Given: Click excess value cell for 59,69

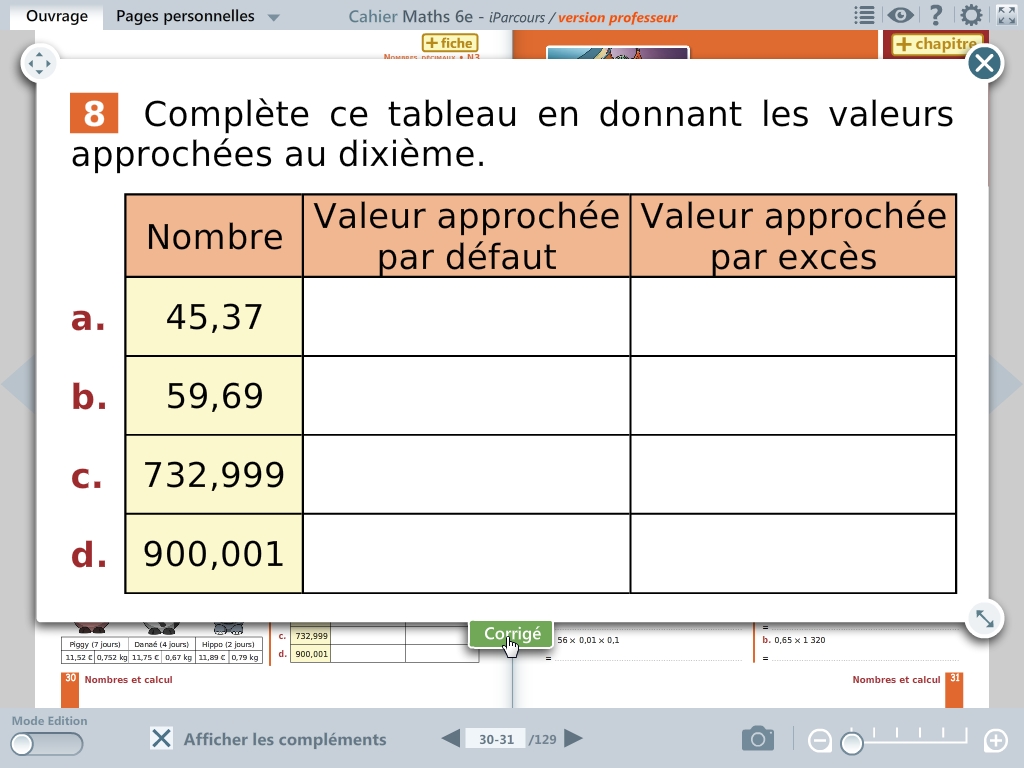Looking at the screenshot, I should 793,396.
